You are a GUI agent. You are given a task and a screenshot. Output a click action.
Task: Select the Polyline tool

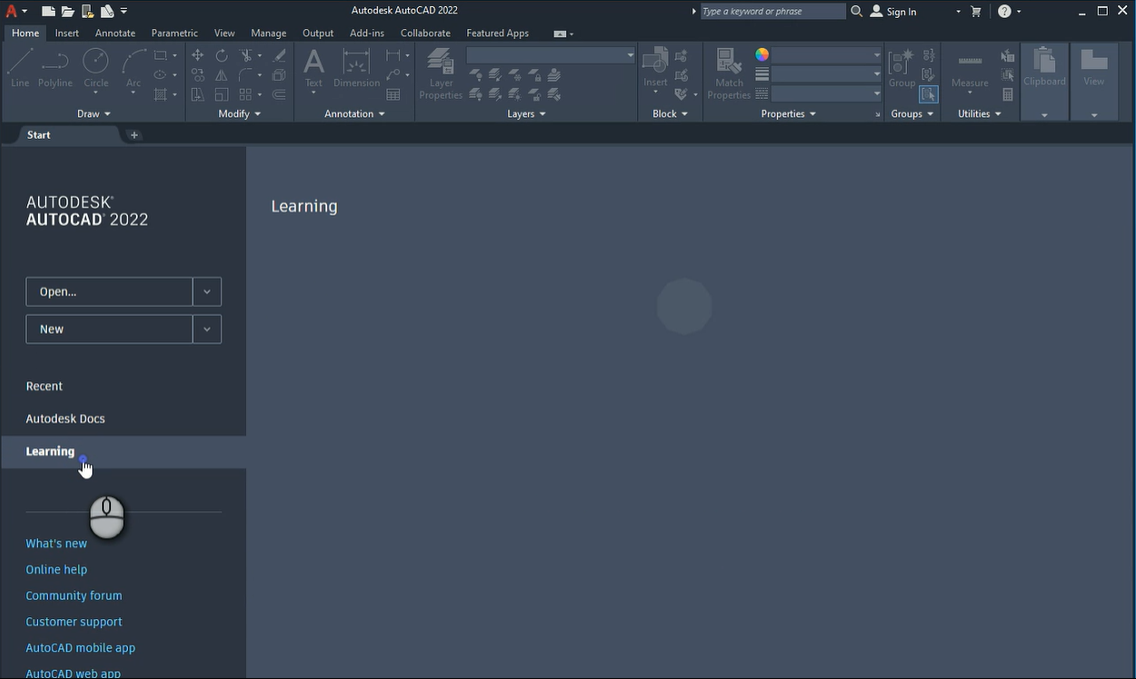(x=55, y=68)
